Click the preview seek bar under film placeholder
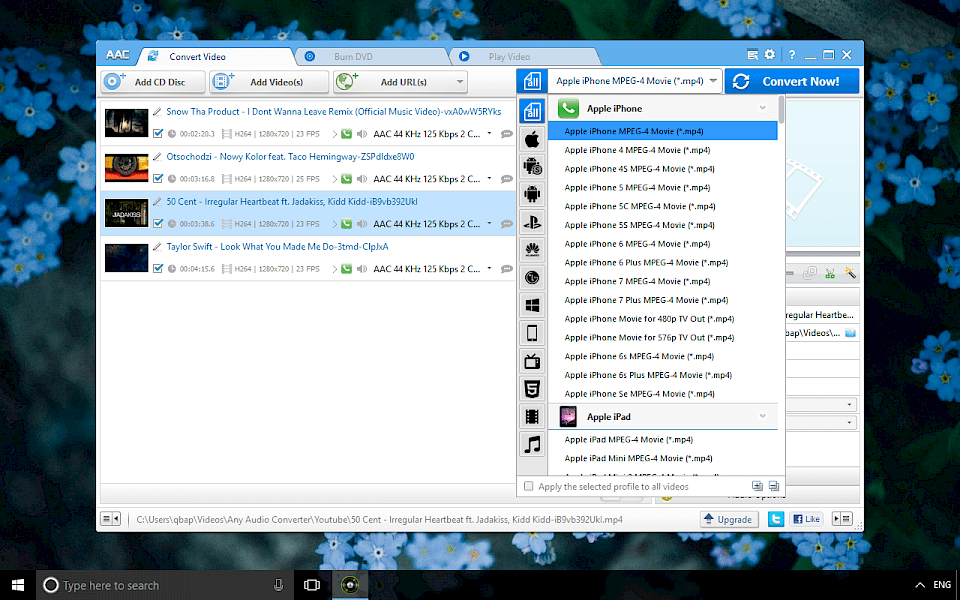 click(x=822, y=253)
